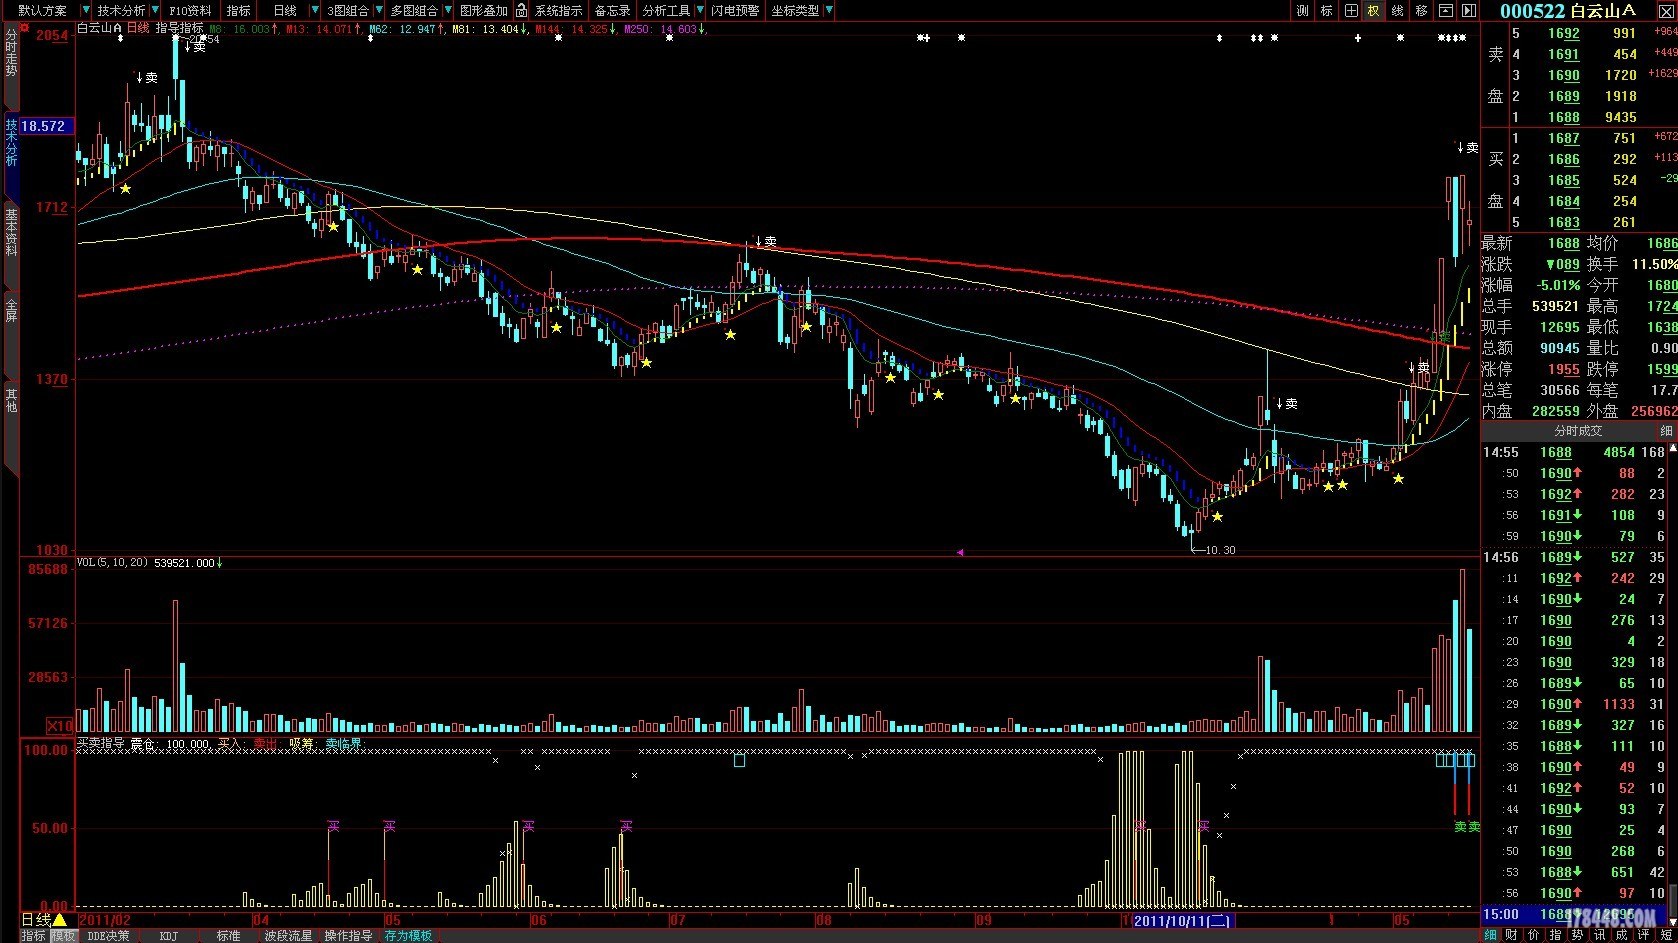Viewport: 1678px width, 943px height.
Task: Select the 势 tab at the bottom of the quote panel
Action: click(x=1577, y=935)
